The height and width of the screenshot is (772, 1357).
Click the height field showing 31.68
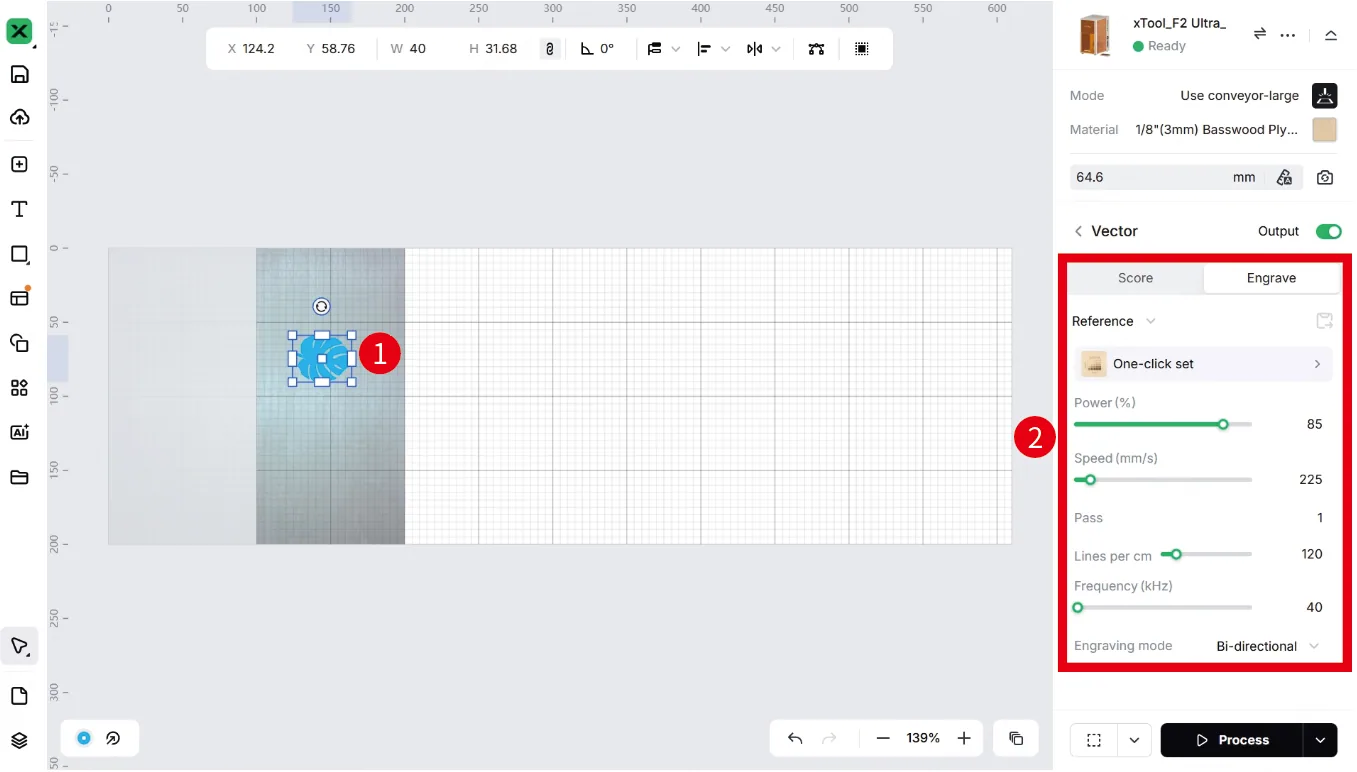[501, 48]
